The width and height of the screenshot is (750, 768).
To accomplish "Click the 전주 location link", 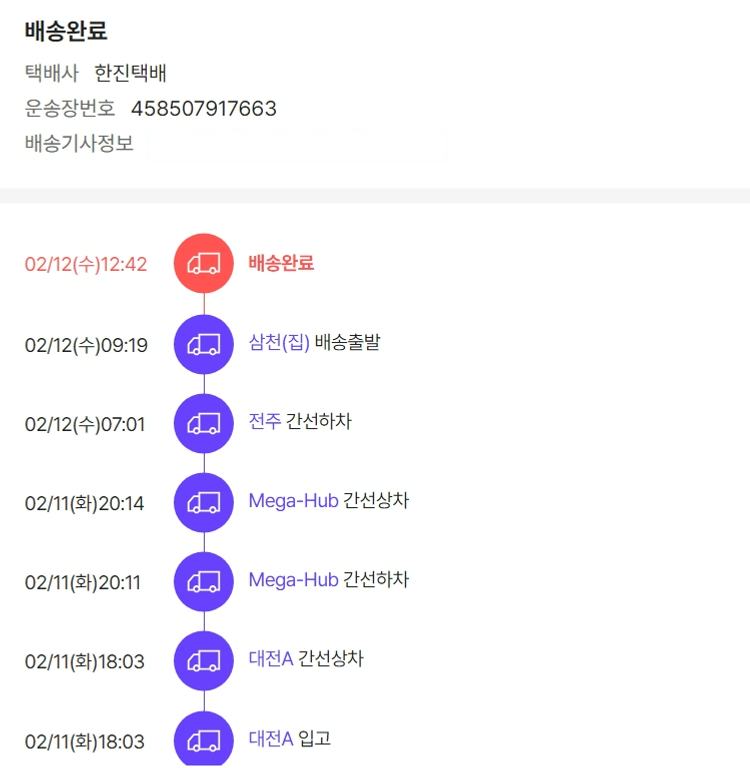I will pos(265,422).
